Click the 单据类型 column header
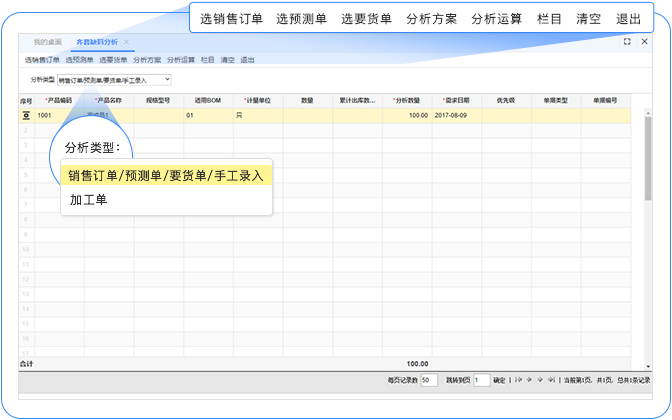 click(556, 100)
